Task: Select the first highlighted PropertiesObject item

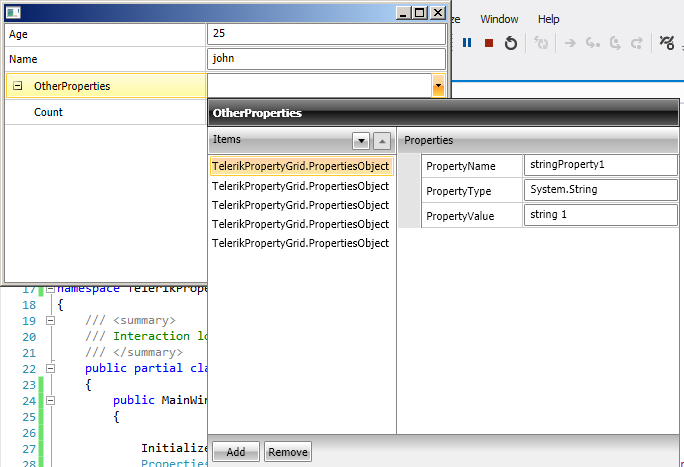Action: [x=301, y=166]
